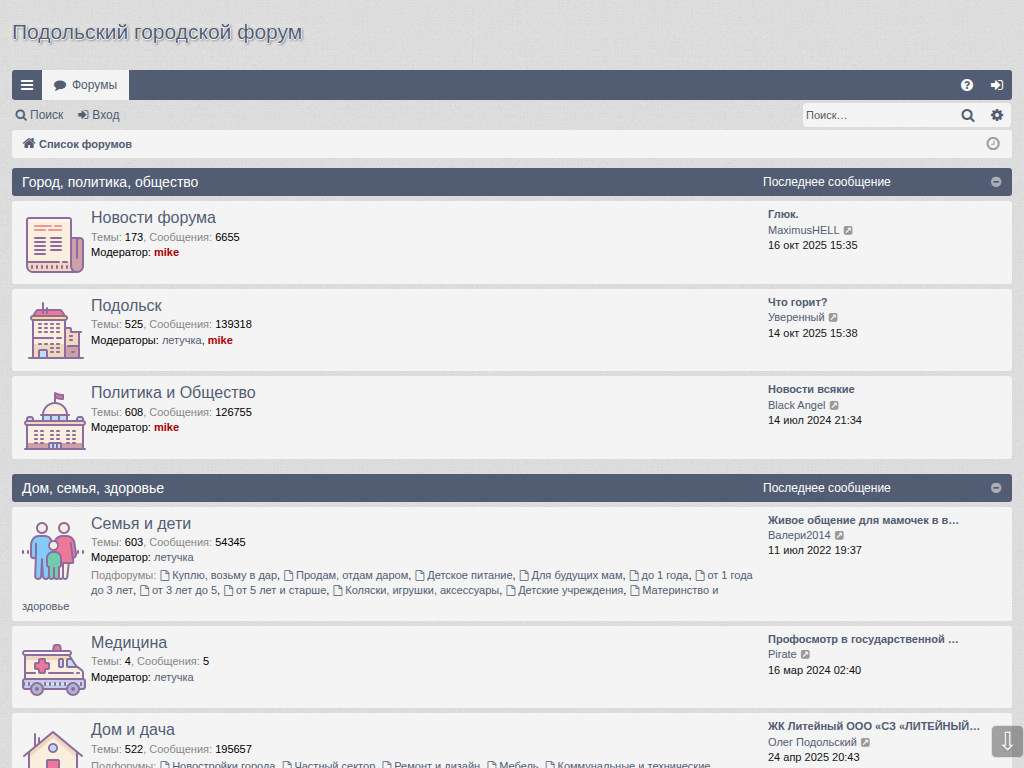Open the FAQ question mark icon
The height and width of the screenshot is (768, 1024).
coord(967,85)
